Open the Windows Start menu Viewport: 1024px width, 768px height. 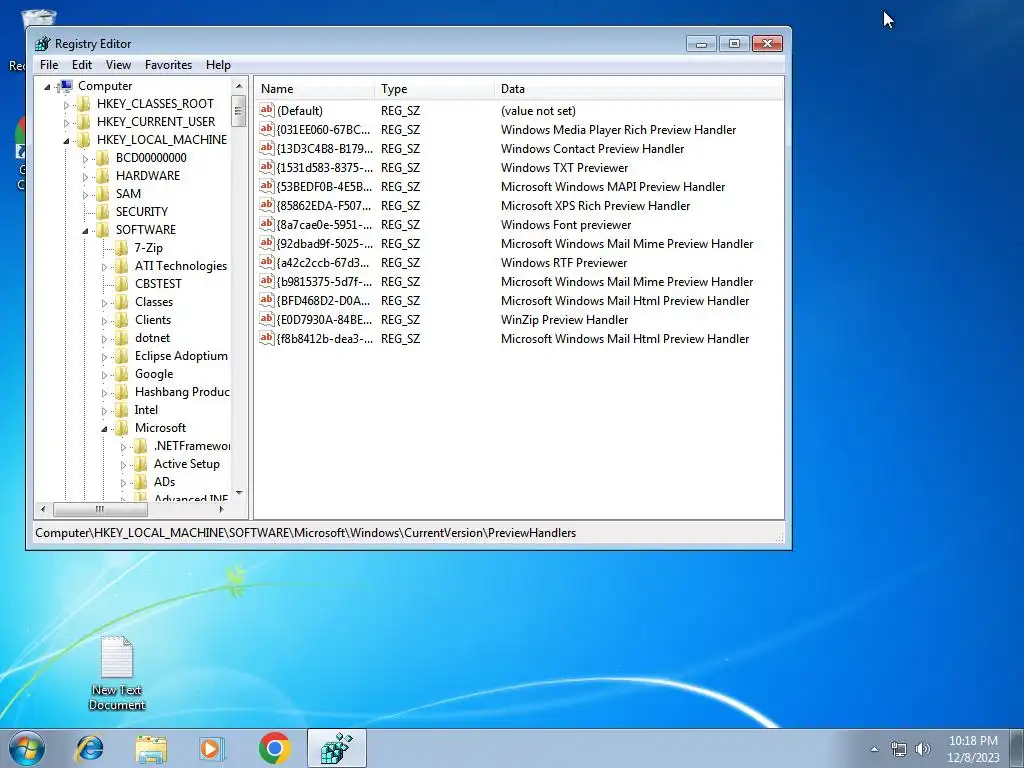tap(26, 748)
